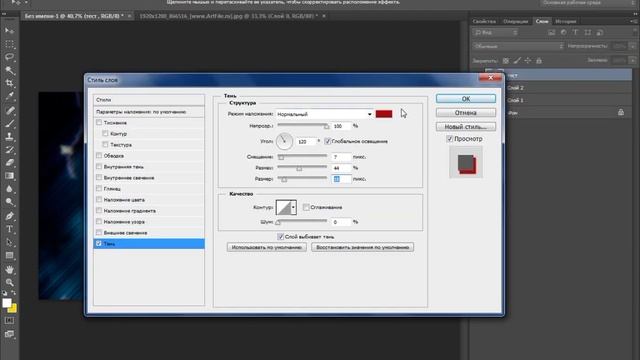Lock layer position icon
The height and width of the screenshot is (360, 640).
point(528,60)
